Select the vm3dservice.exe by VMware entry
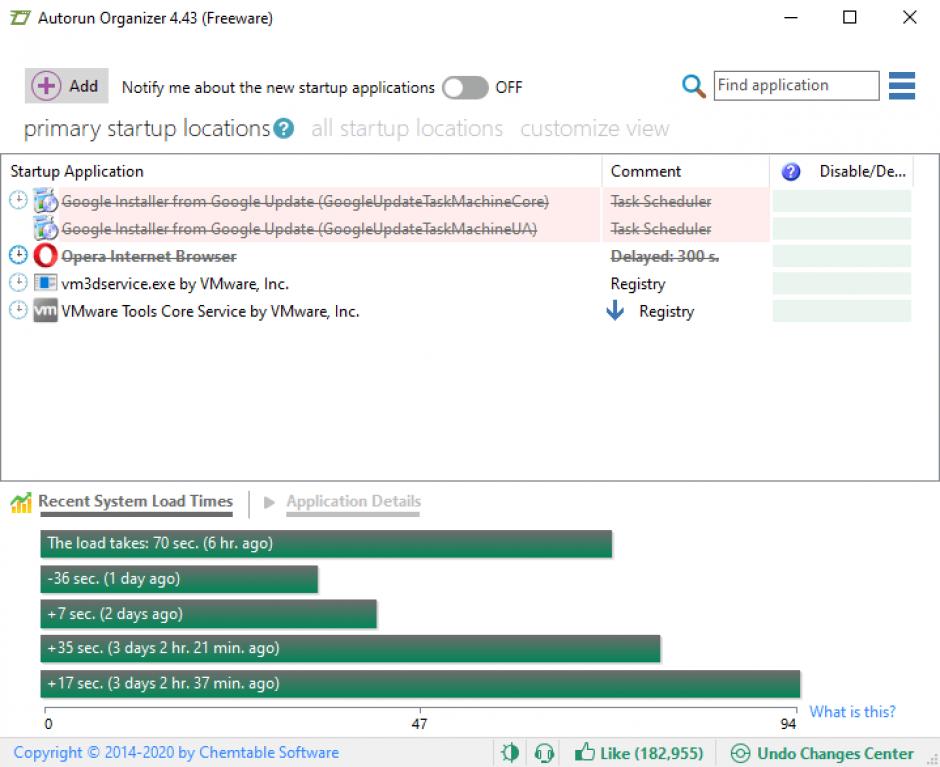The width and height of the screenshot is (940, 767). tap(175, 284)
